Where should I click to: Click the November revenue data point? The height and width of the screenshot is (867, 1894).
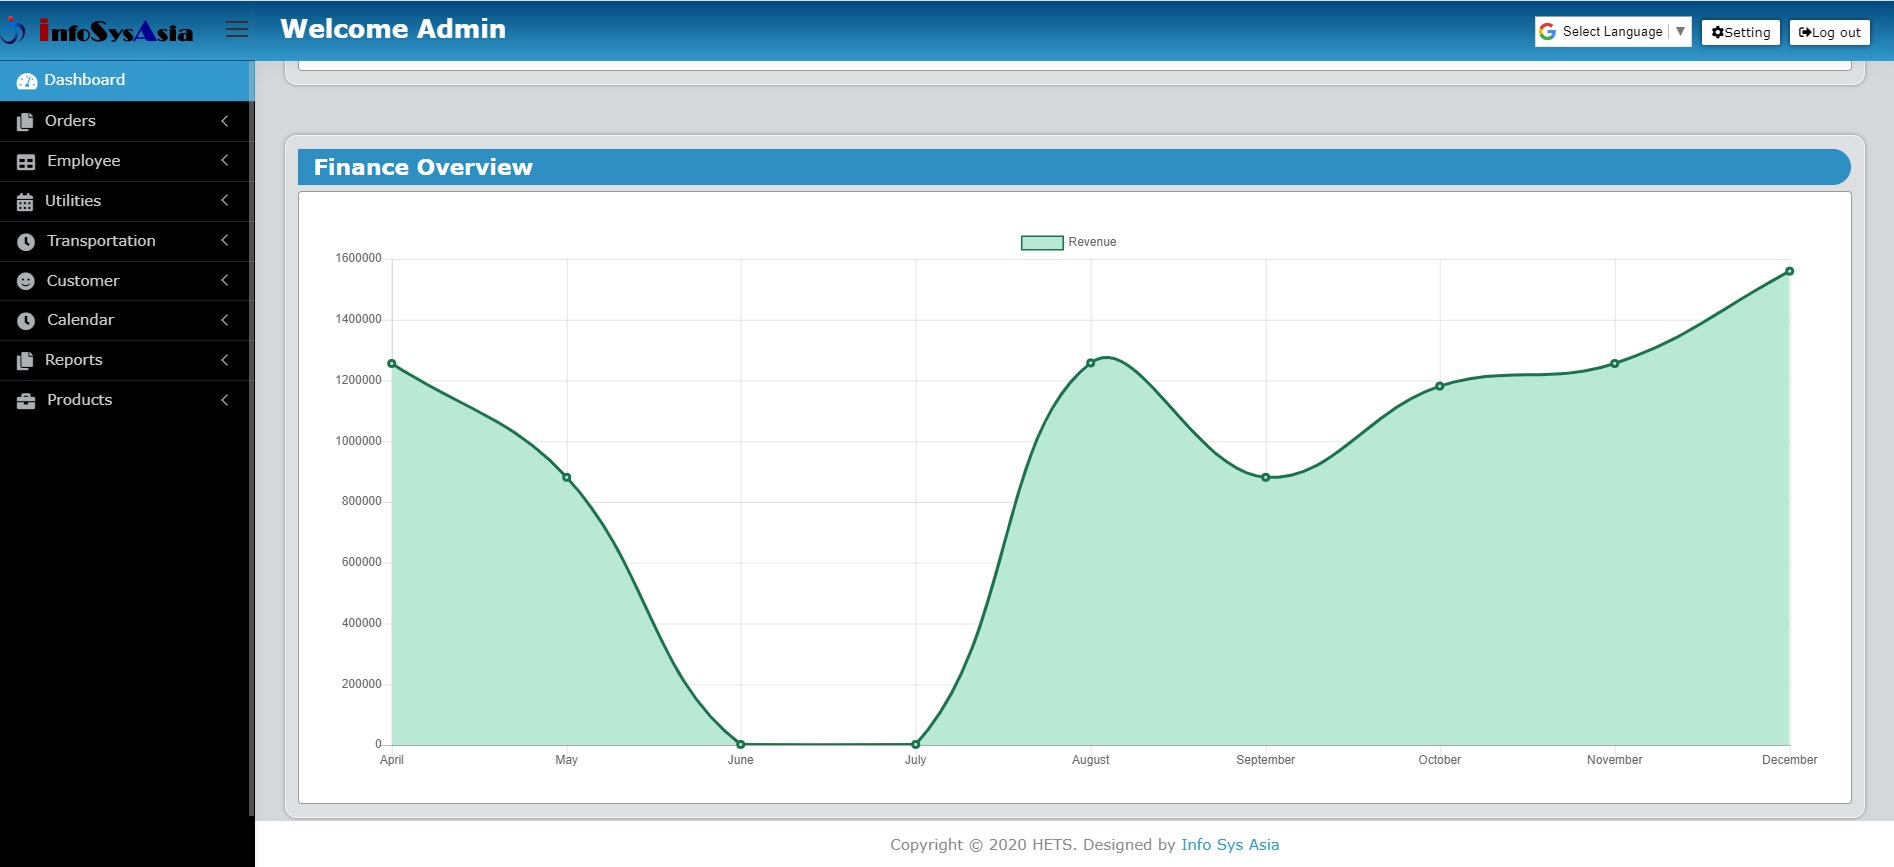point(1615,363)
